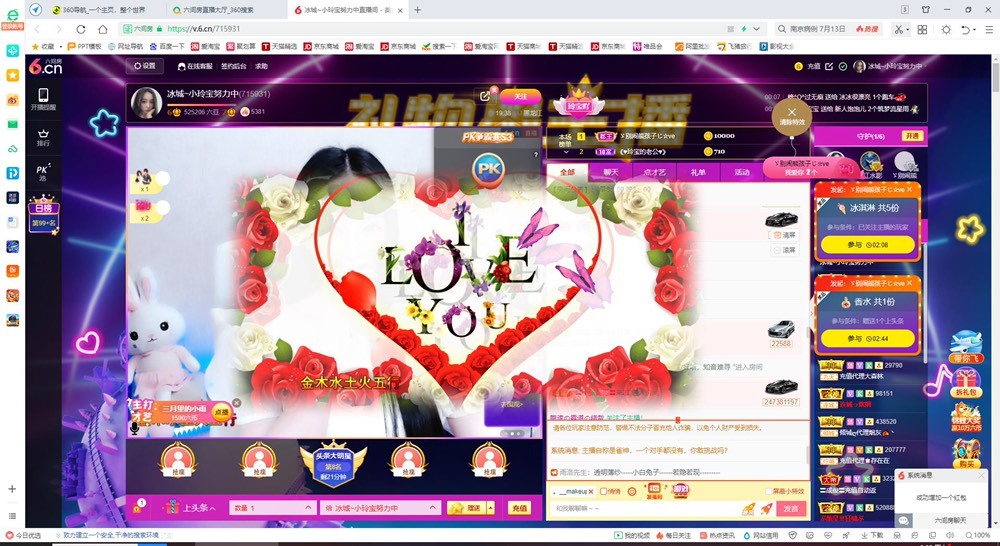Click the yellow rocket icon by chat input
This screenshot has height=546, width=1000.
point(749,508)
